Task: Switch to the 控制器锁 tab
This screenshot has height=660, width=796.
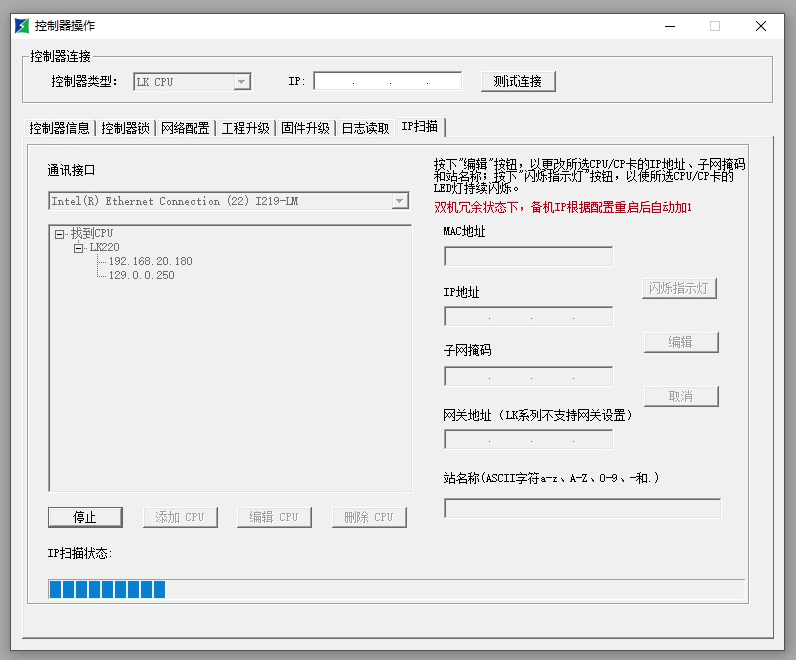Action: point(125,128)
